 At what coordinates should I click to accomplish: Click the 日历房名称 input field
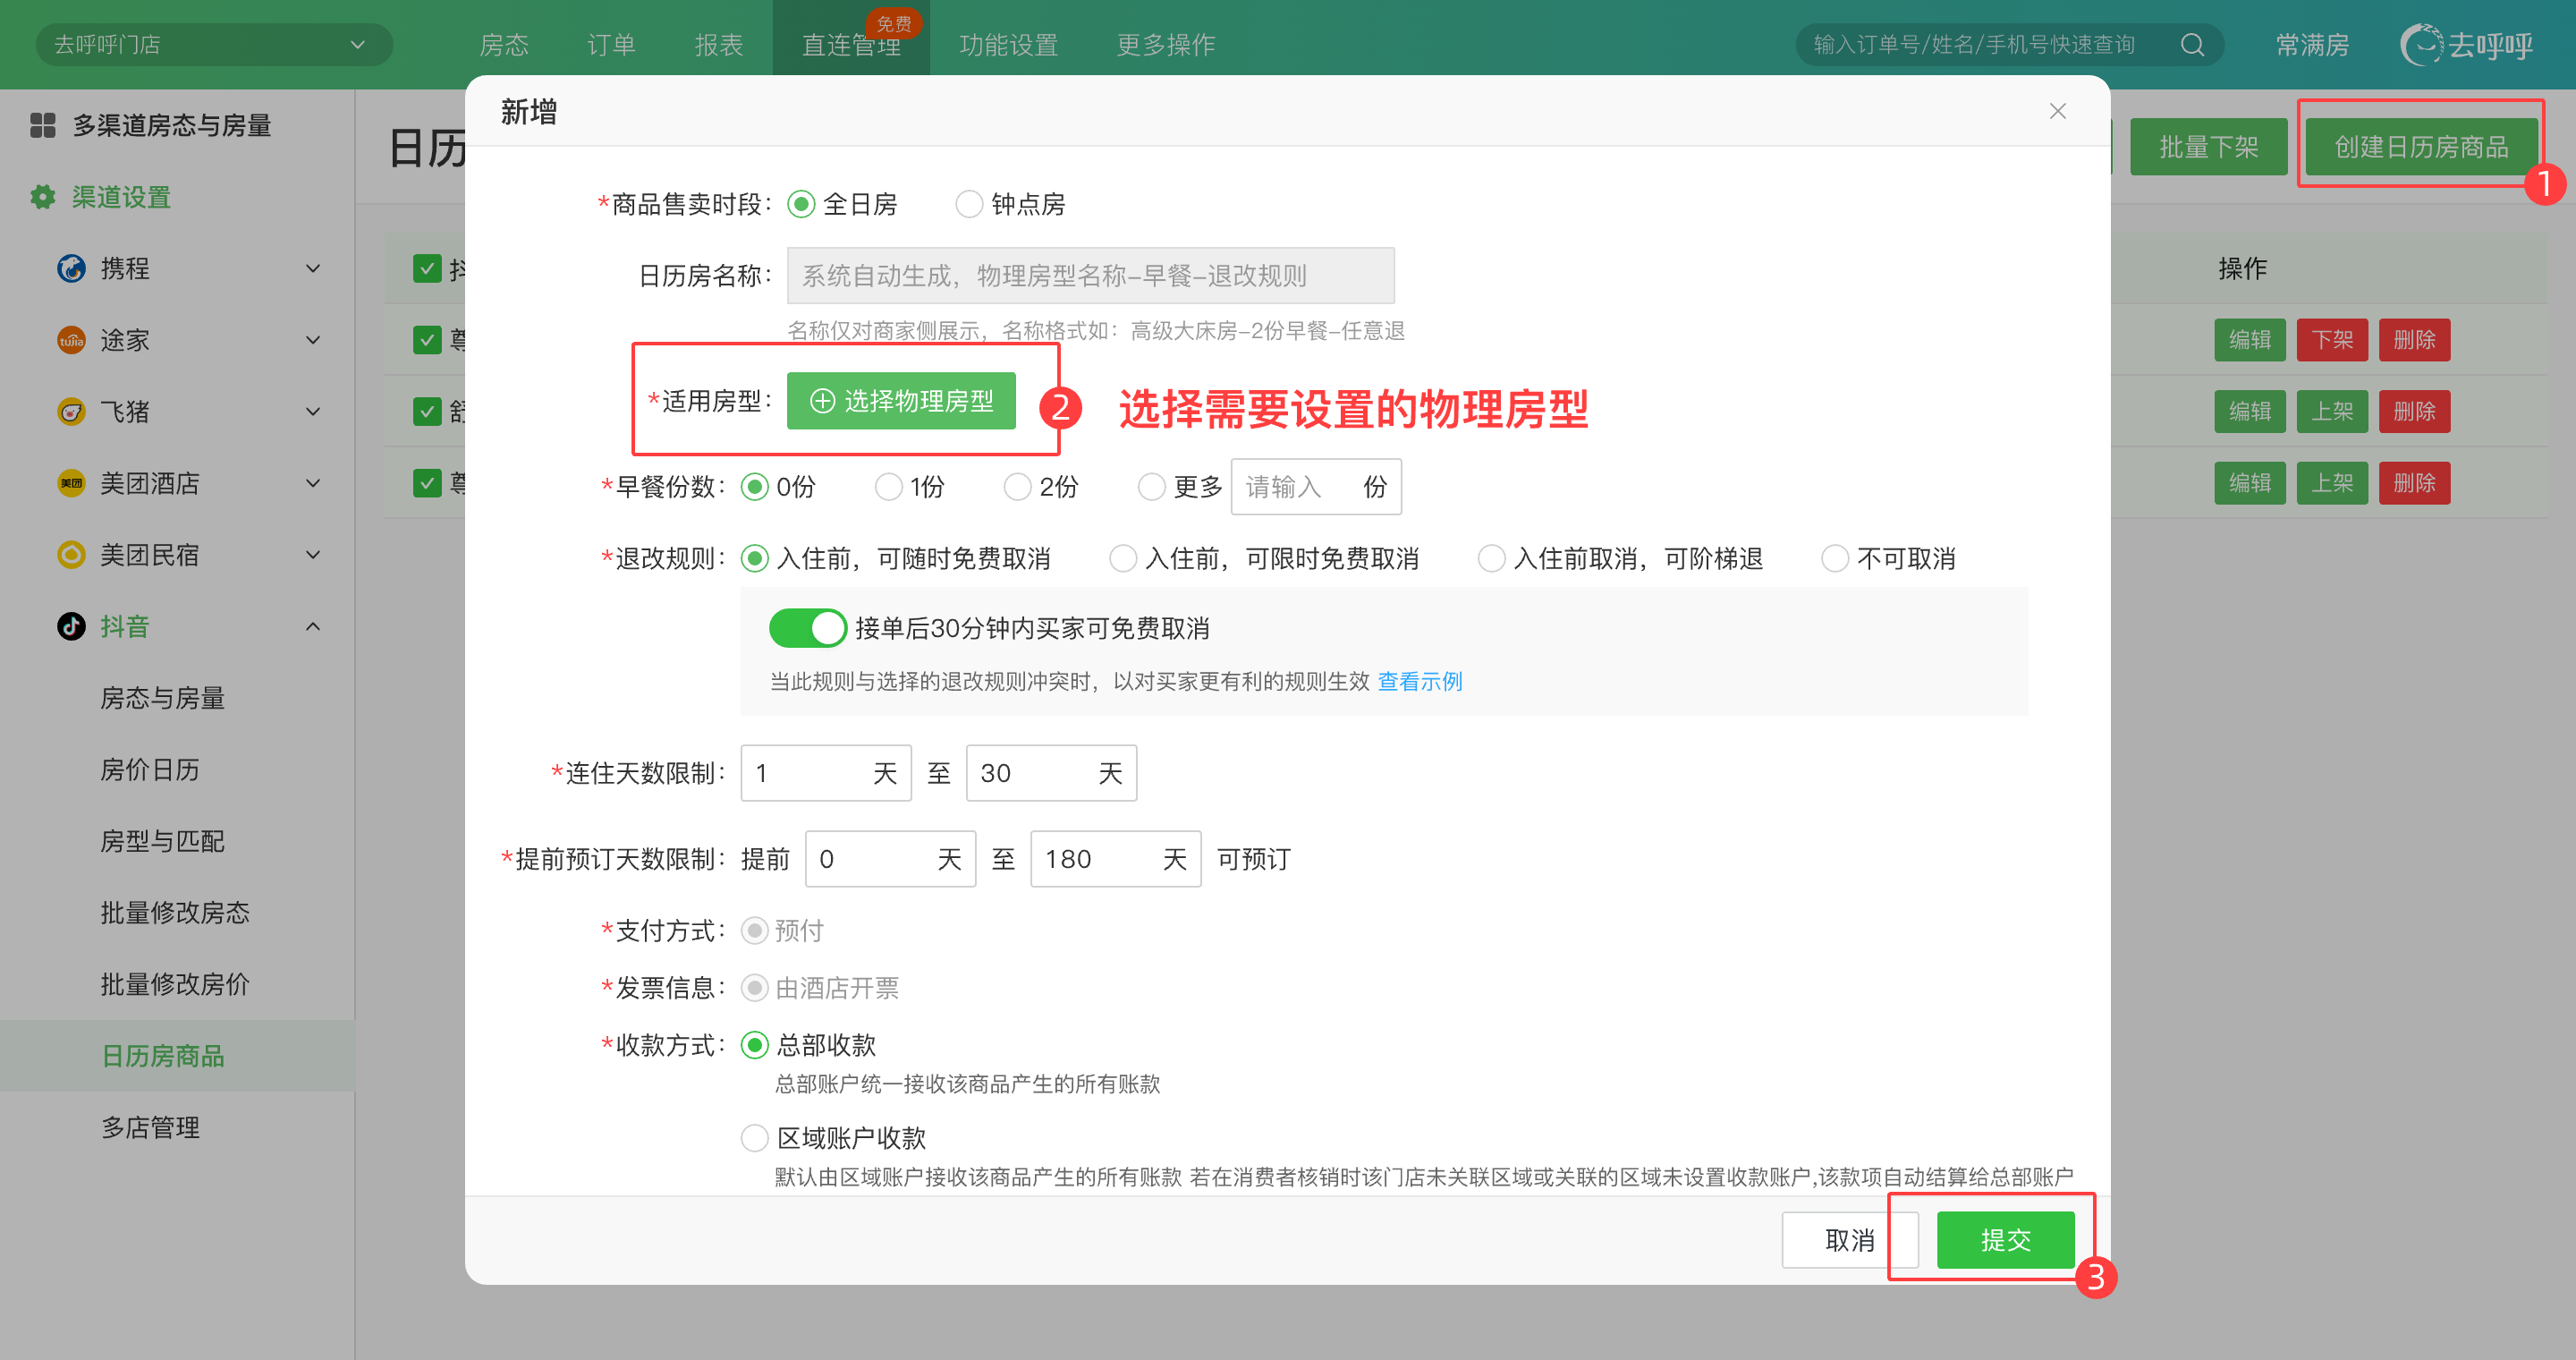click(1090, 275)
